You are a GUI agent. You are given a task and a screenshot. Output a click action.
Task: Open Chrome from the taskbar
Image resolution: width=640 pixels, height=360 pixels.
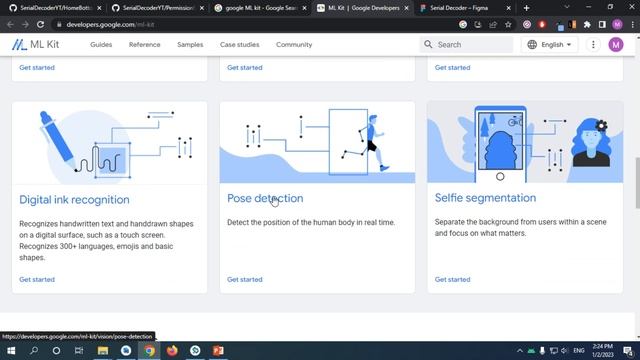pos(149,351)
